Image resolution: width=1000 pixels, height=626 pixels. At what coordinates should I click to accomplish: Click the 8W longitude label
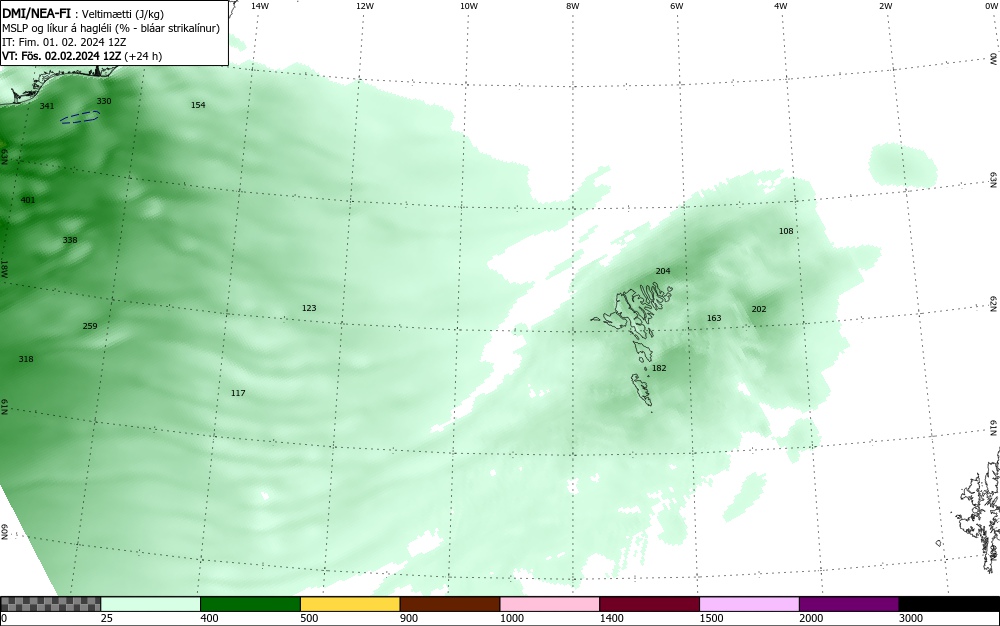573,6
